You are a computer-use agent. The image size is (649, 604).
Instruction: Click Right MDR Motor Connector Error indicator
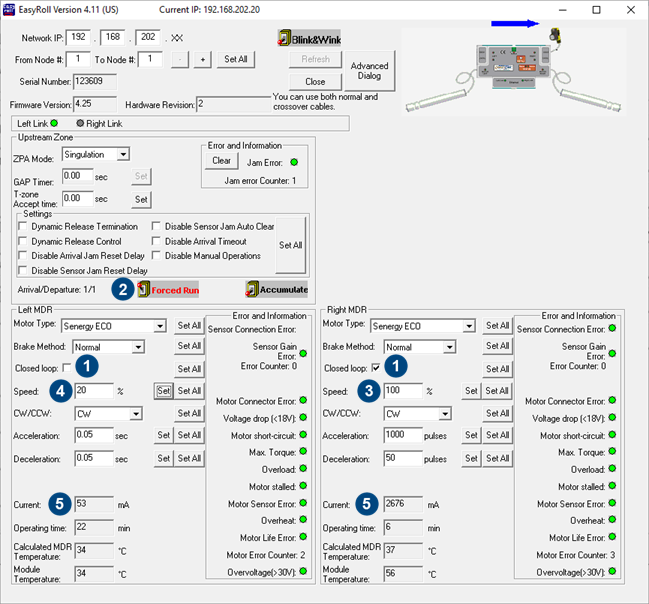[x=612, y=400]
